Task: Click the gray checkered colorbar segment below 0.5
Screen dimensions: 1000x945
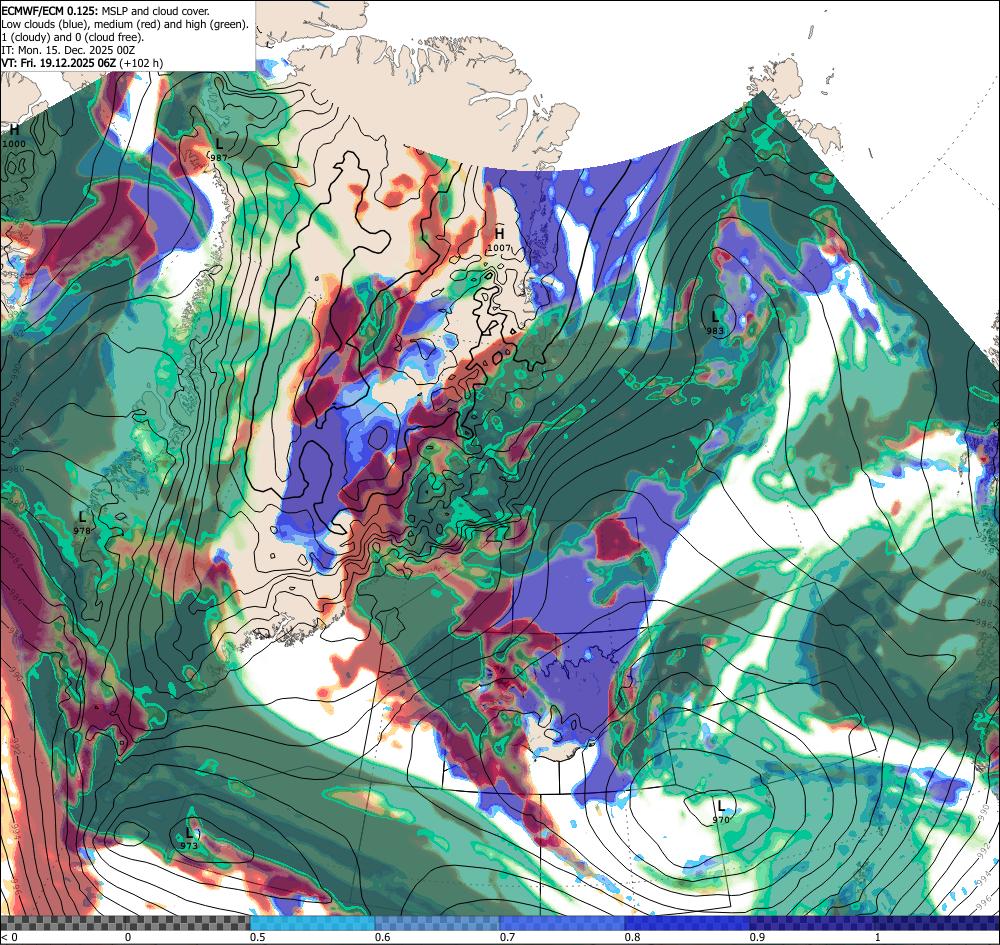Action: pyautogui.click(x=125, y=923)
